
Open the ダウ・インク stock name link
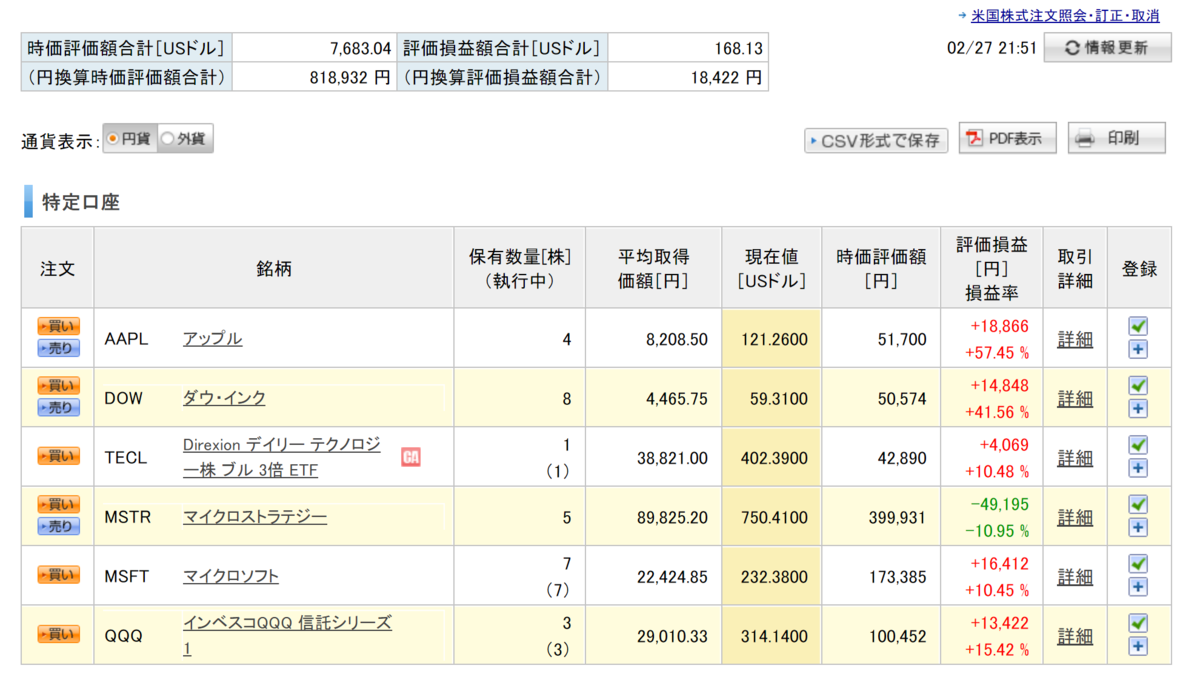click(x=224, y=398)
